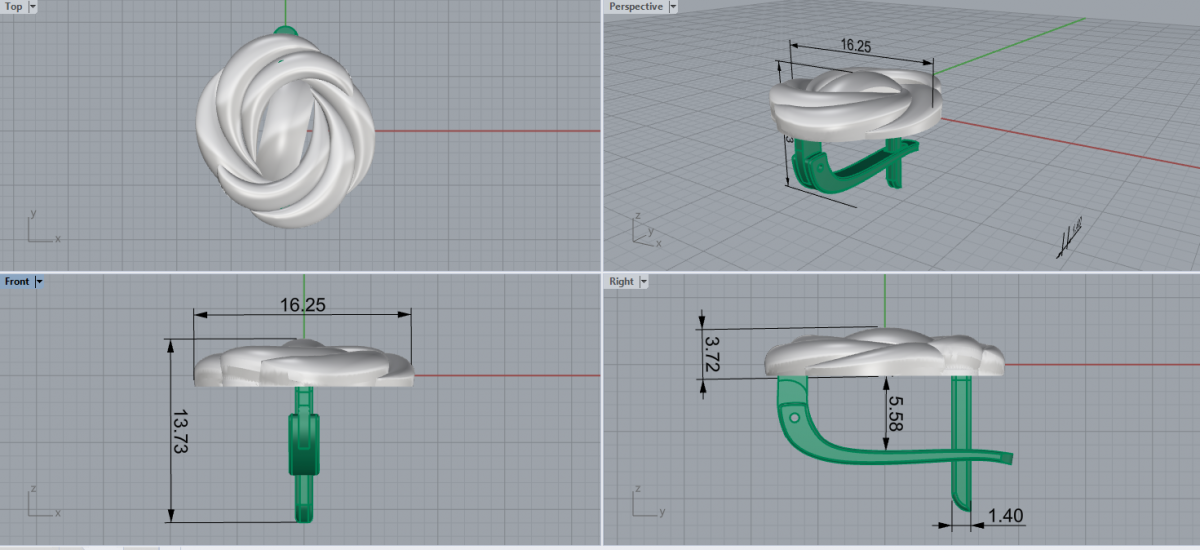
Task: Select the Perspective viewport title label
Action: click(636, 7)
